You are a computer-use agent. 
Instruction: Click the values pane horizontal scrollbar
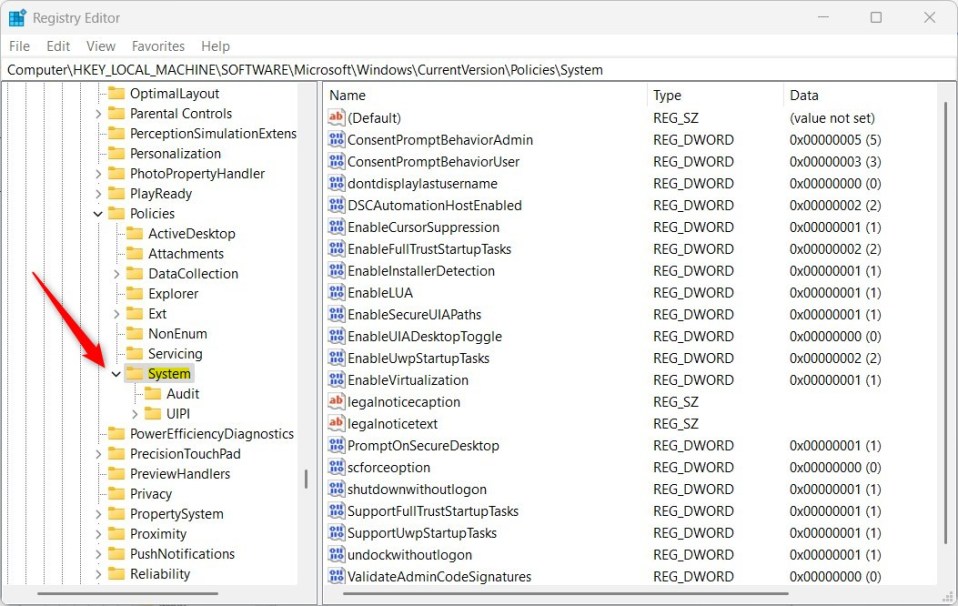click(565, 593)
